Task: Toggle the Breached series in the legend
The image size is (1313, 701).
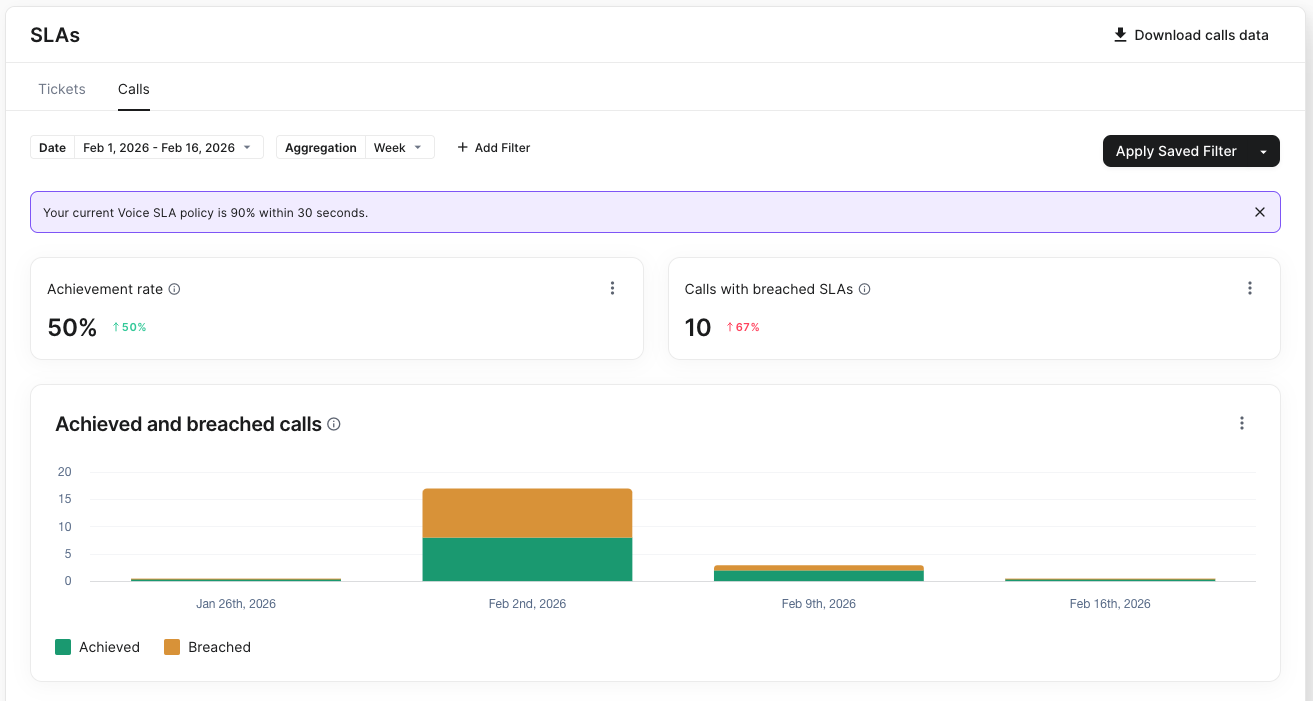Action: tap(207, 647)
